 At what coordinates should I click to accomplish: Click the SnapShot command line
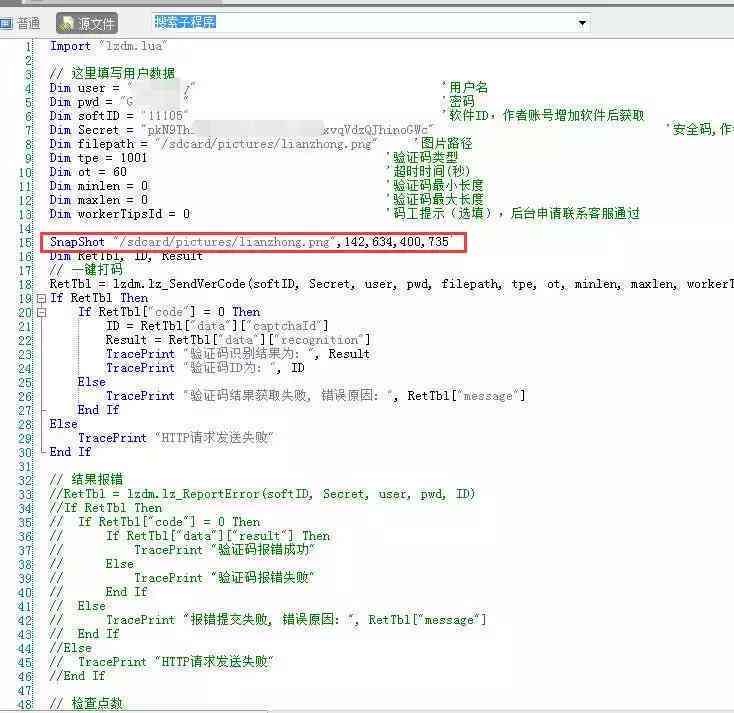tap(249, 242)
